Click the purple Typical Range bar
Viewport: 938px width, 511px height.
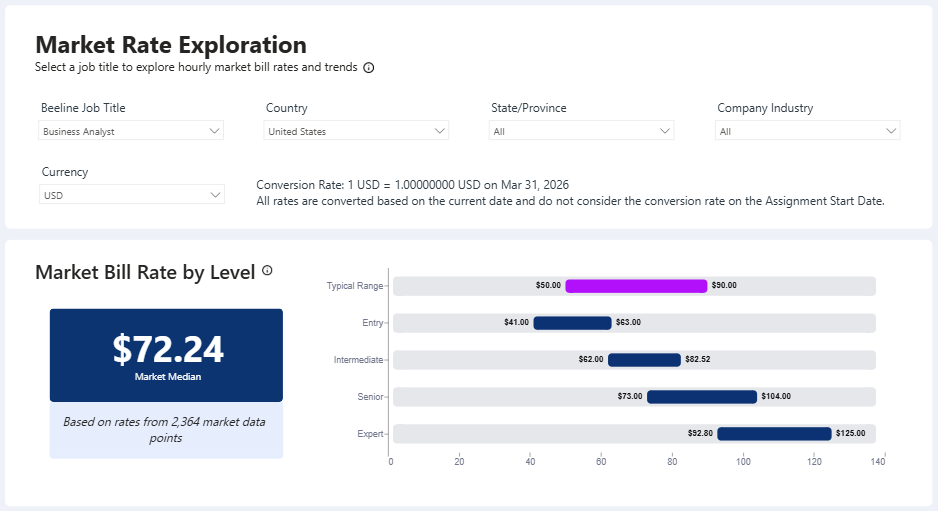click(x=636, y=286)
